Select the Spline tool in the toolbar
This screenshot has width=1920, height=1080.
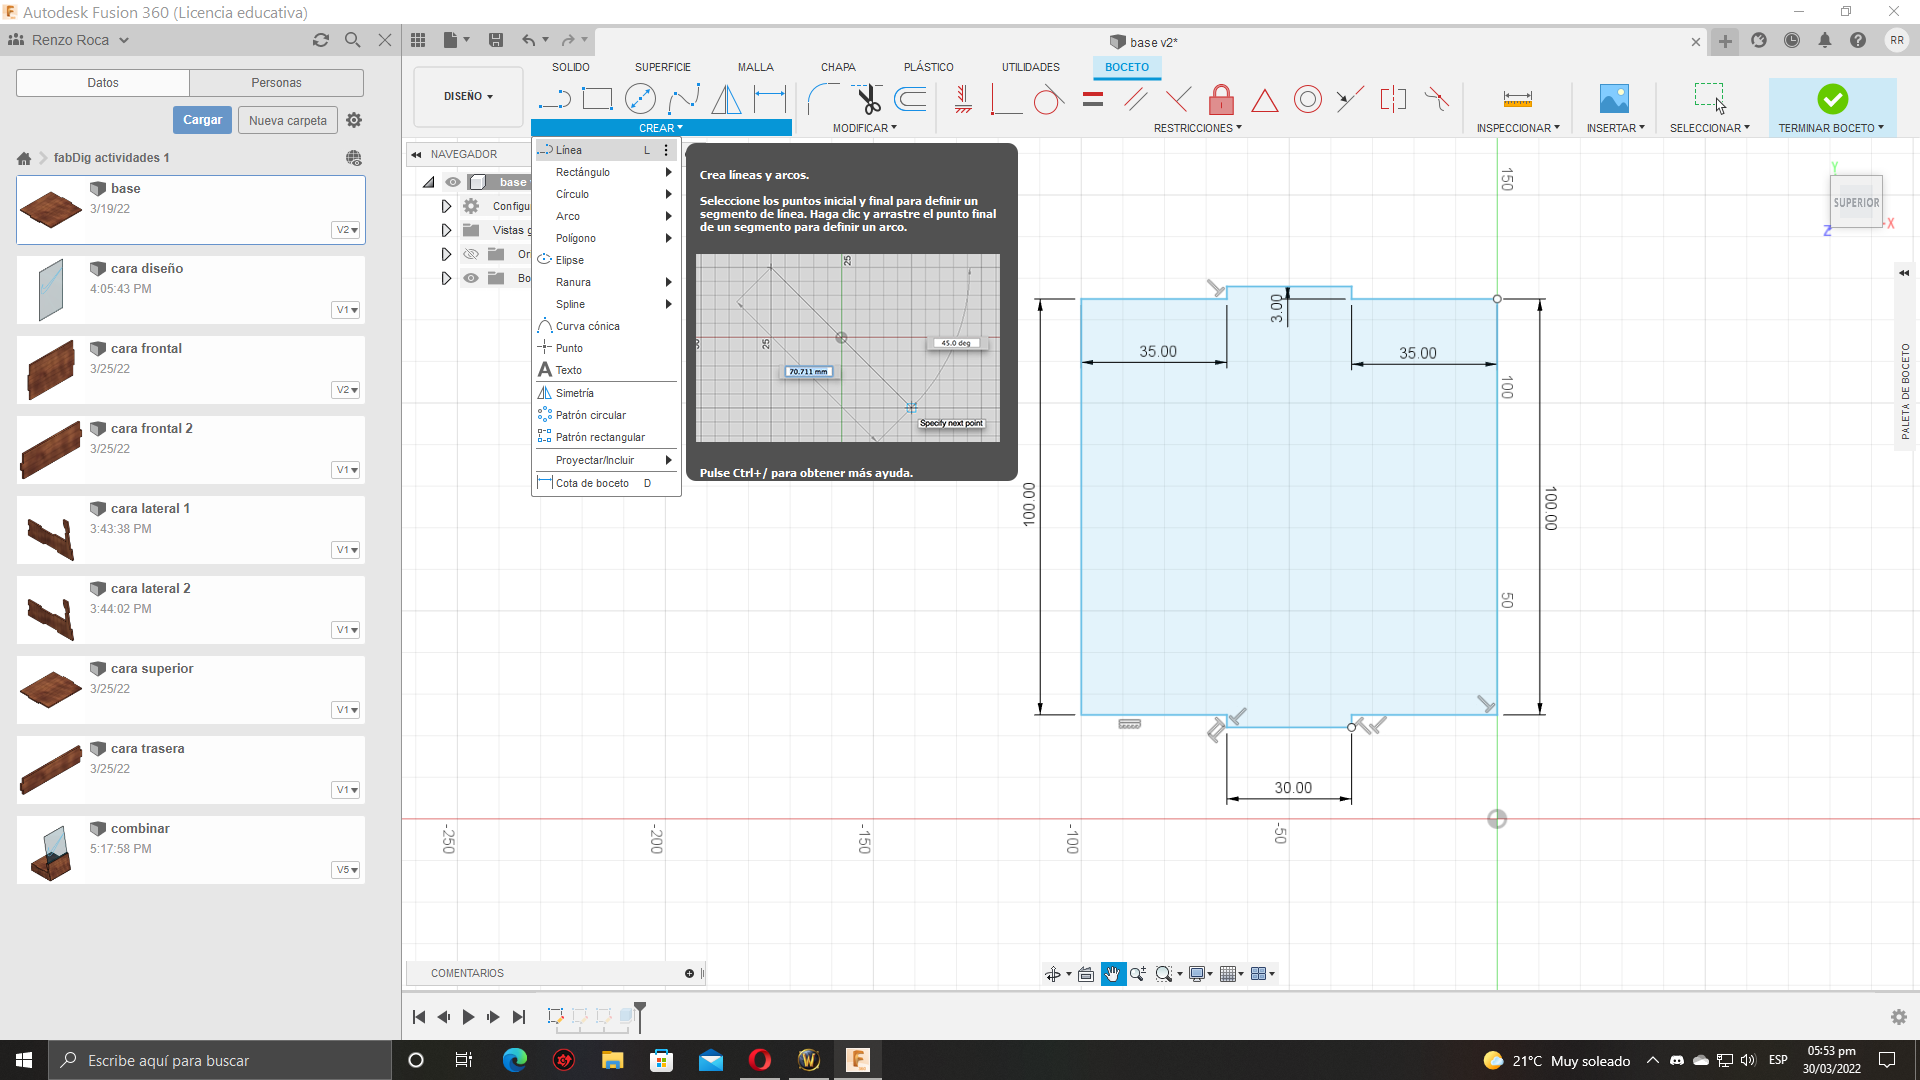(x=684, y=99)
